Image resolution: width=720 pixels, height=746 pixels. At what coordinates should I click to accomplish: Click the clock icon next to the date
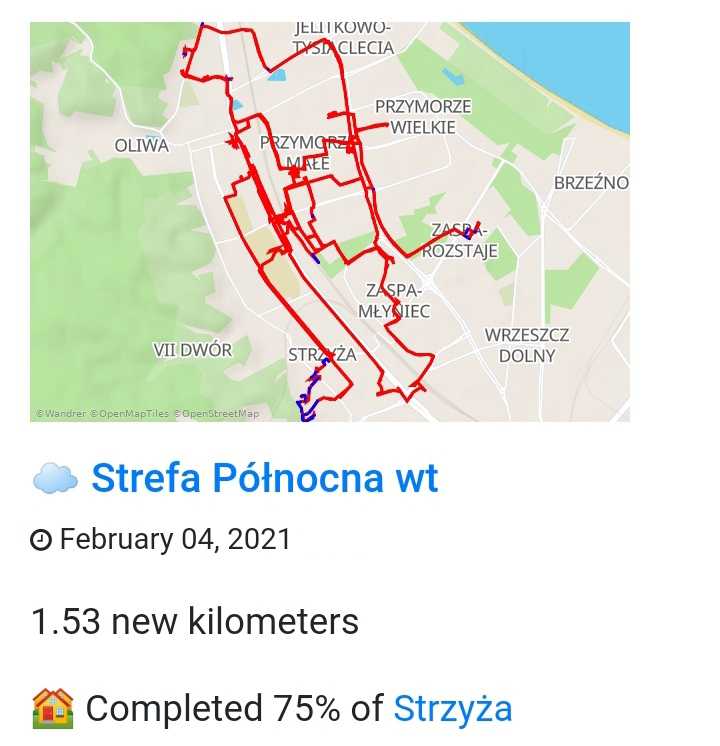click(40, 540)
